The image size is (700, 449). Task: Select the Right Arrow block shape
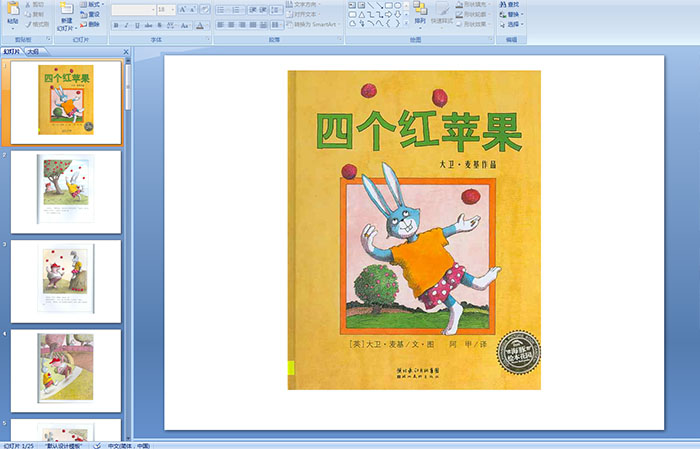[388, 15]
